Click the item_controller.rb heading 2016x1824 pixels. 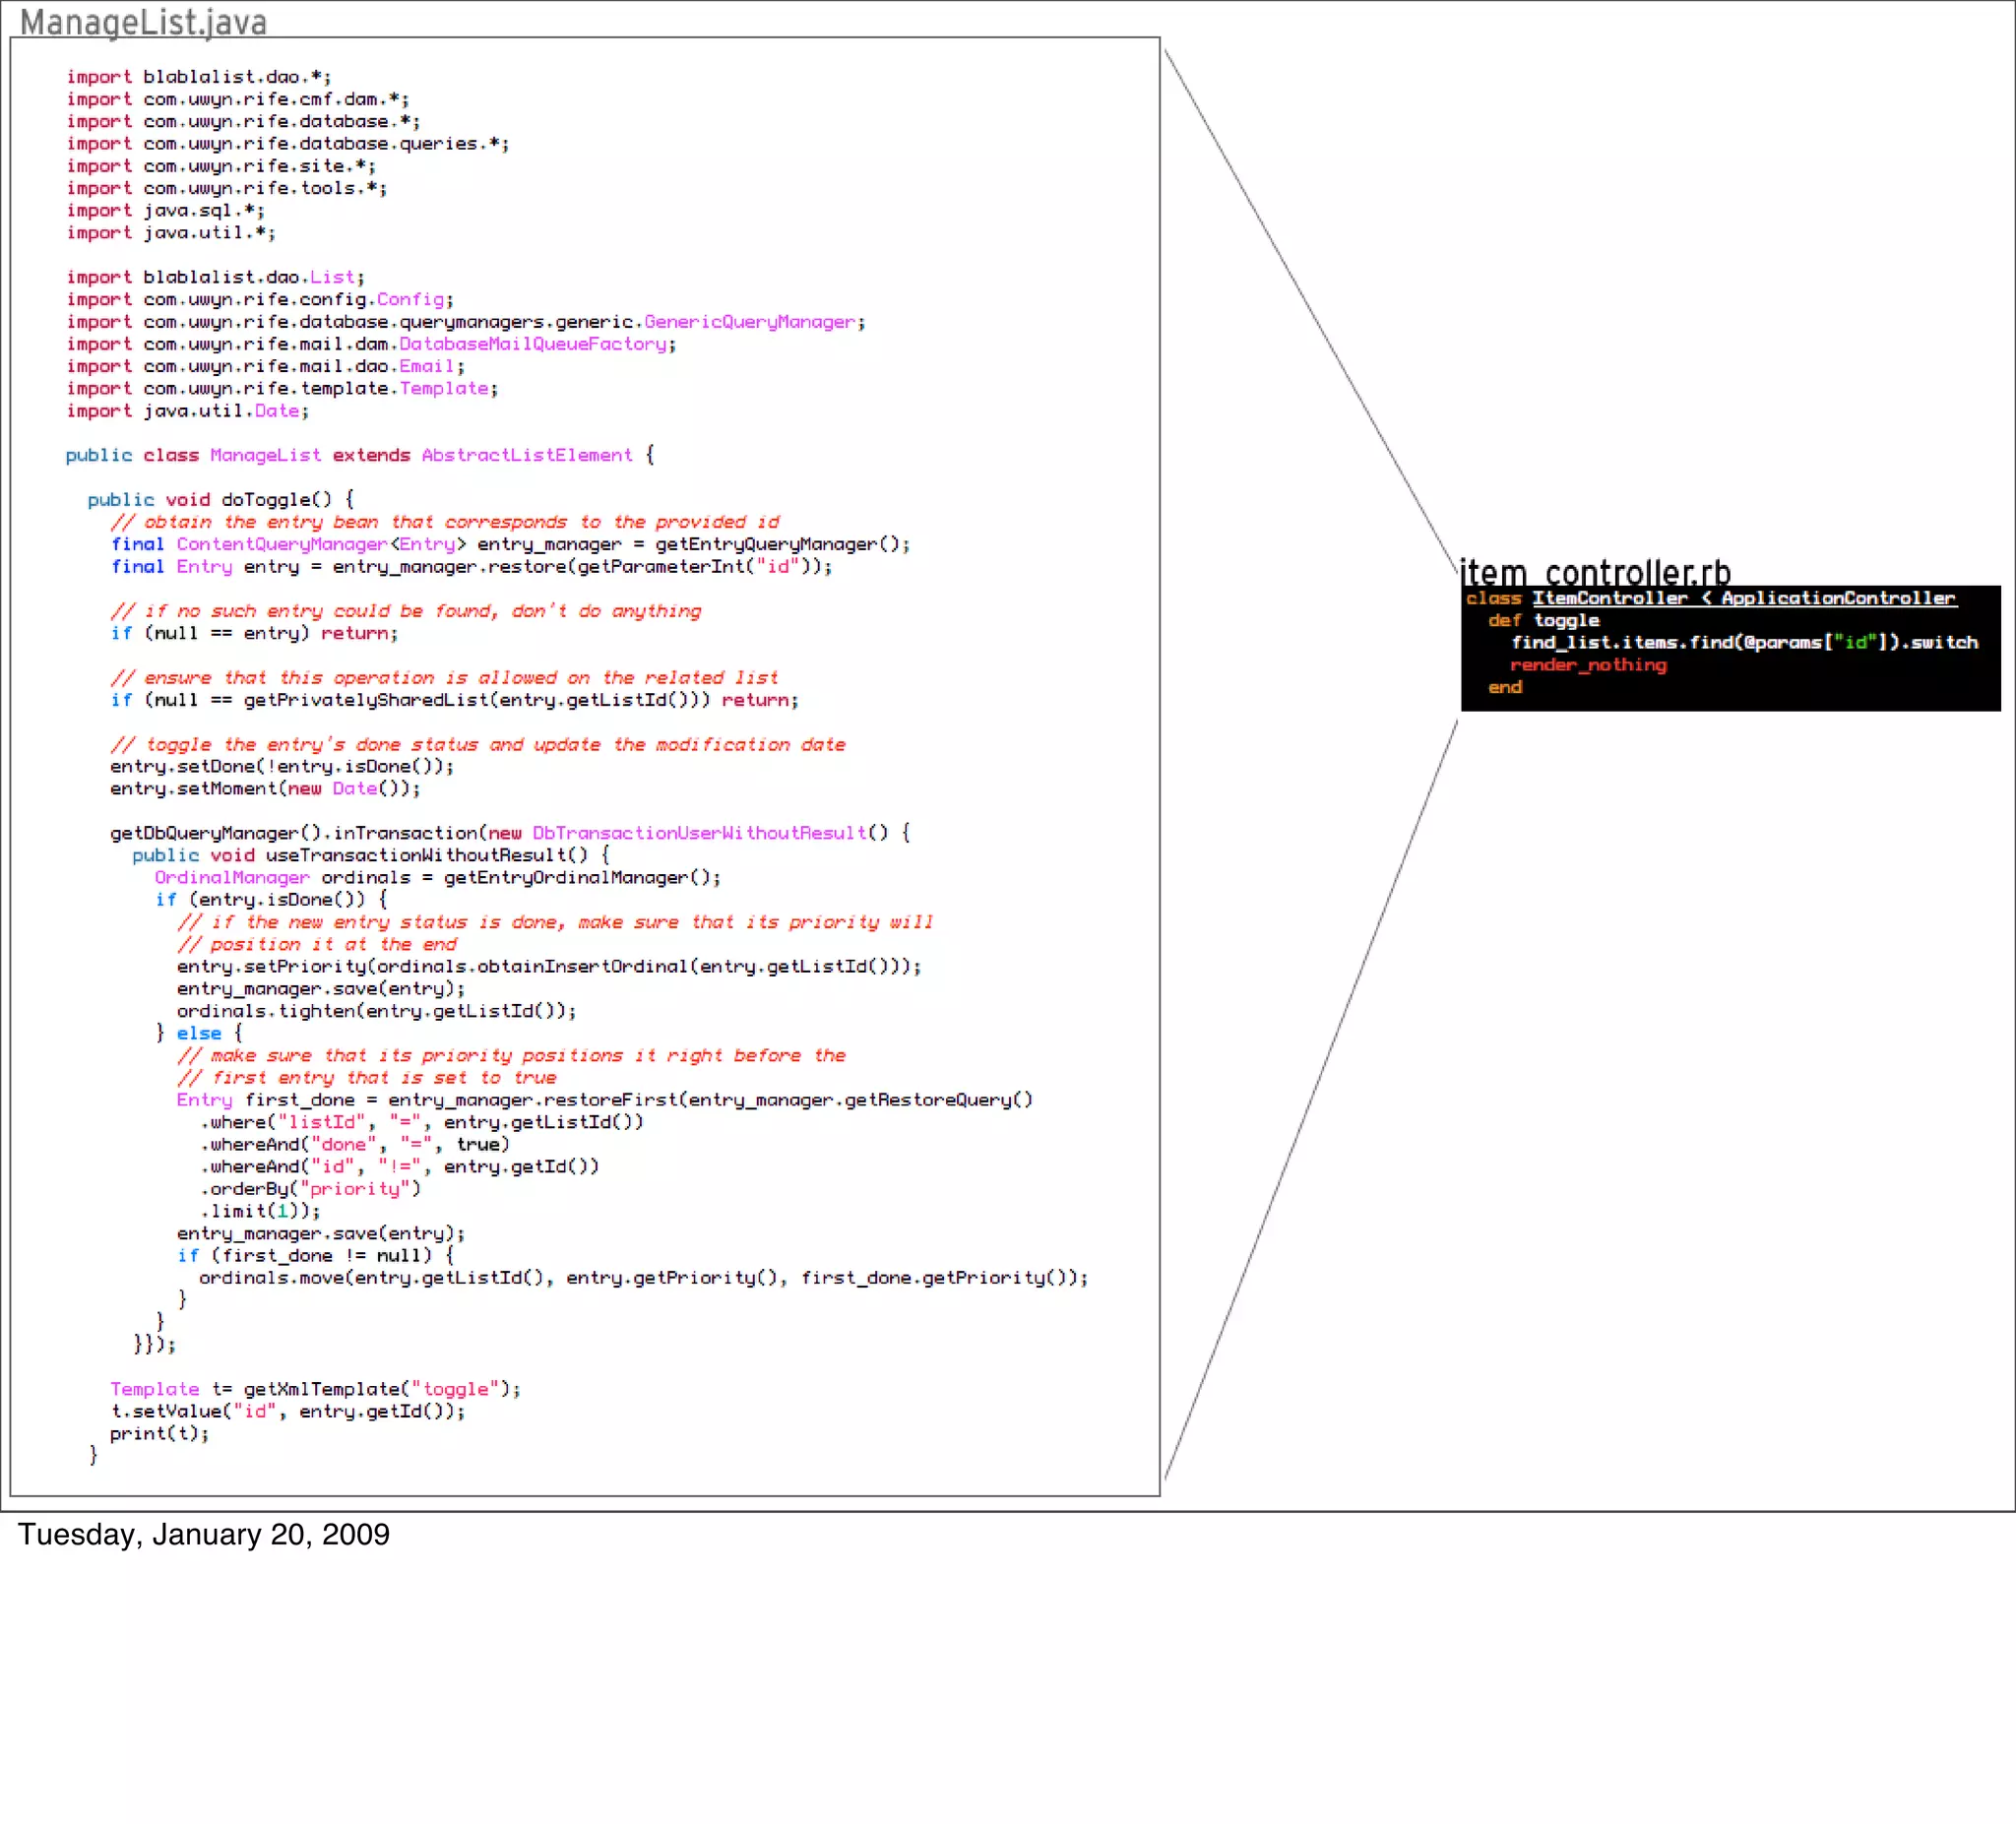[x=1595, y=573]
